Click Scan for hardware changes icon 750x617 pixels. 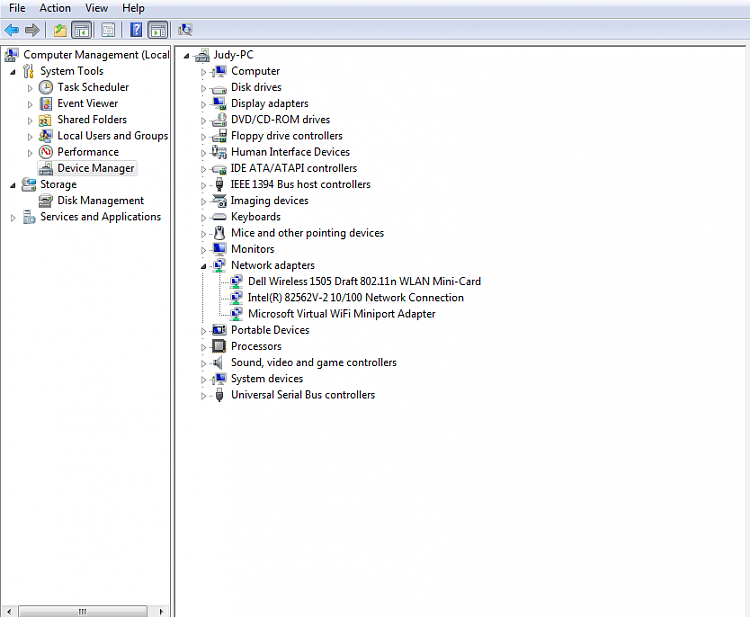point(185,30)
